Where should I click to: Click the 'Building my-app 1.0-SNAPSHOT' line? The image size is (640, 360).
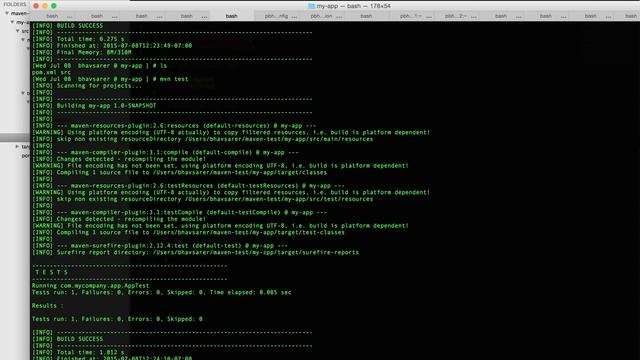(x=94, y=106)
